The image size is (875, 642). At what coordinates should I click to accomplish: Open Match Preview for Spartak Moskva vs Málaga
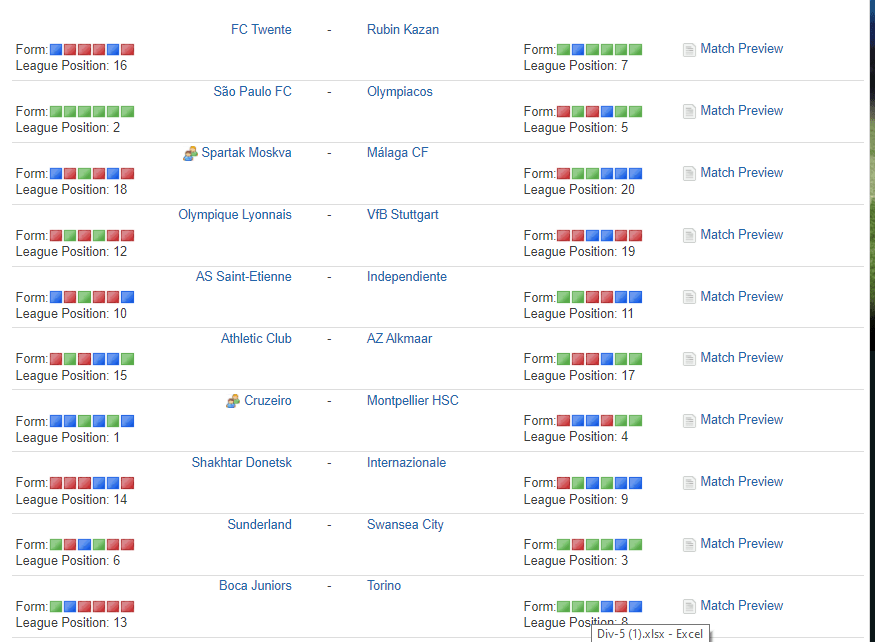coord(741,173)
